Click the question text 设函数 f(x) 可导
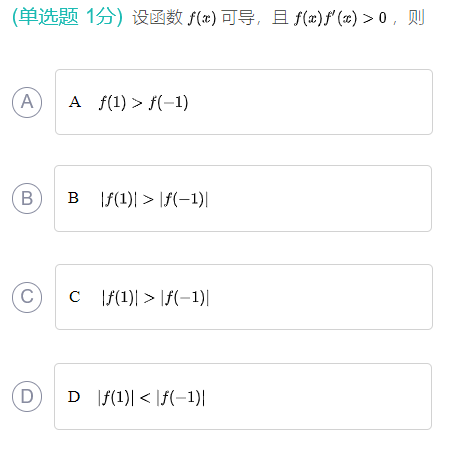 point(193,18)
